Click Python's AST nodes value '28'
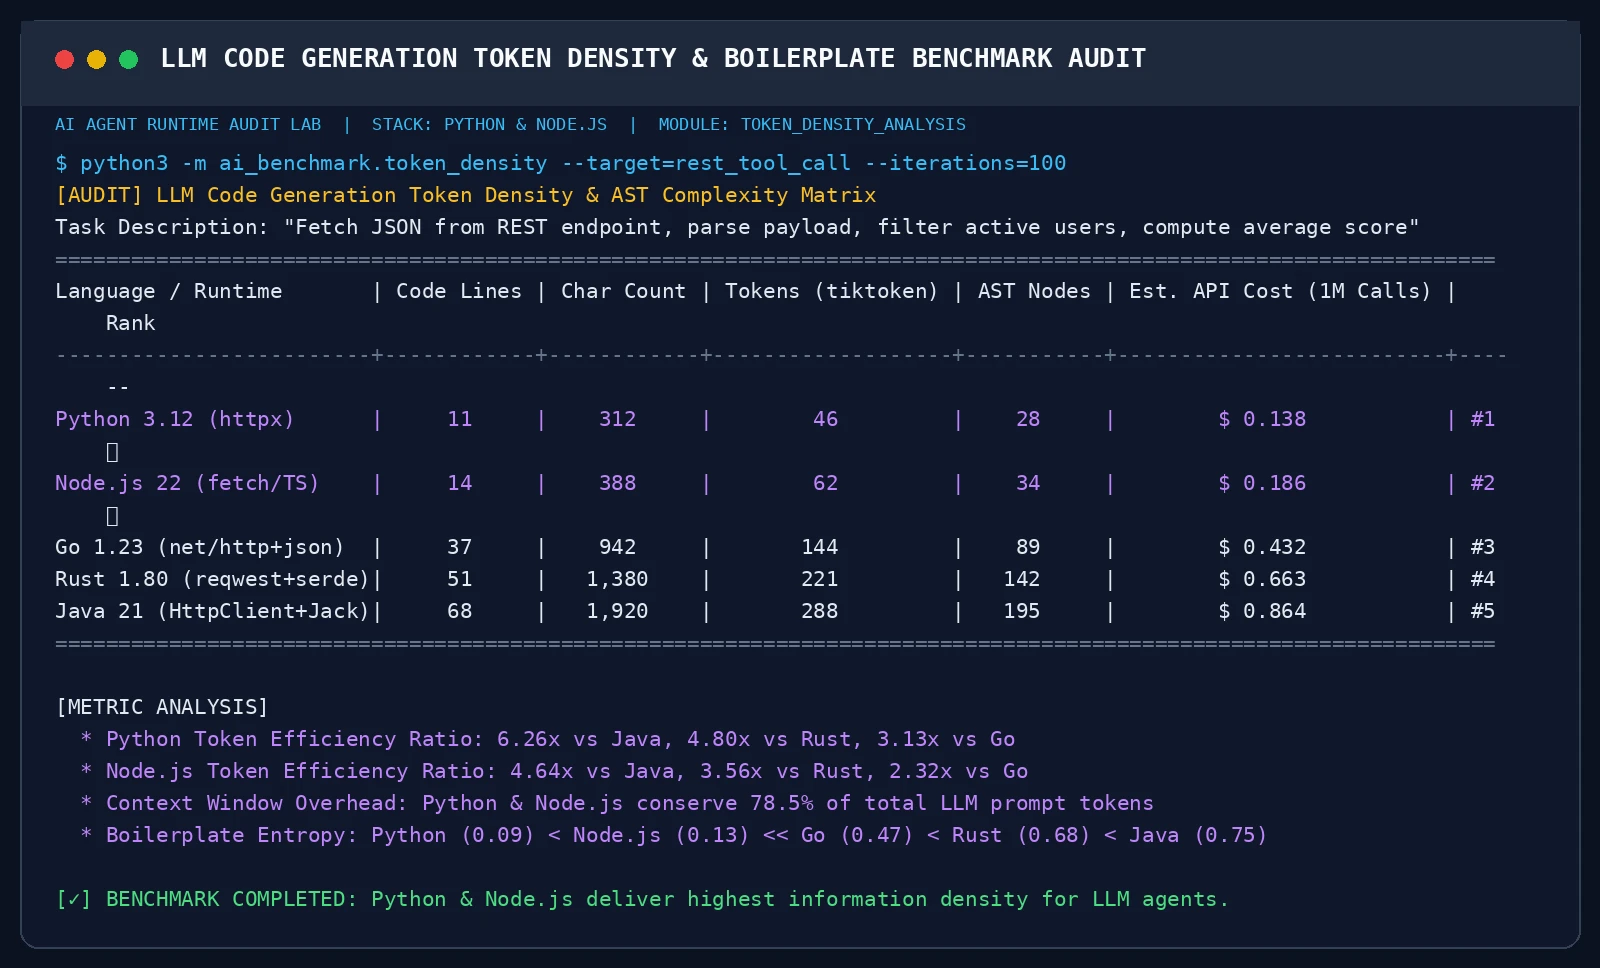 (x=1028, y=419)
